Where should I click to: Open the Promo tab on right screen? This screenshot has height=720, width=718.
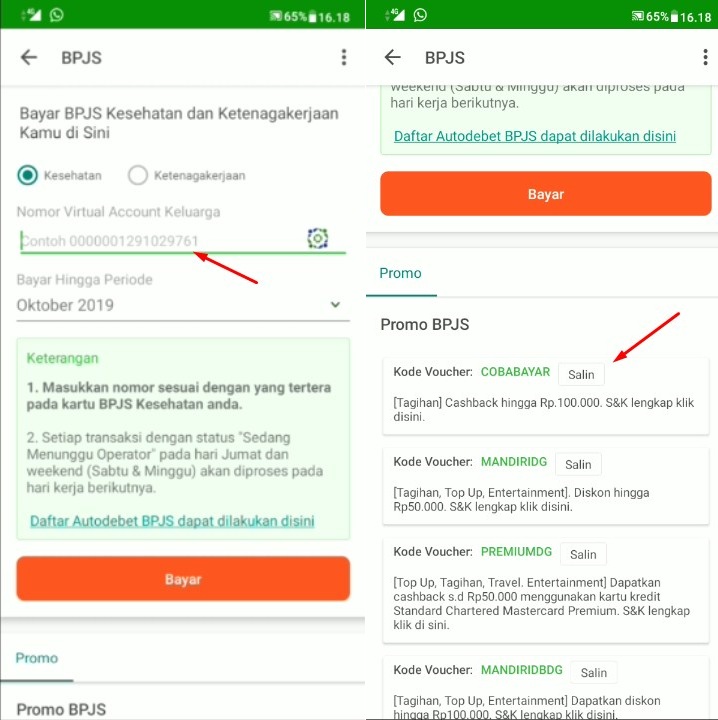pyautogui.click(x=400, y=273)
